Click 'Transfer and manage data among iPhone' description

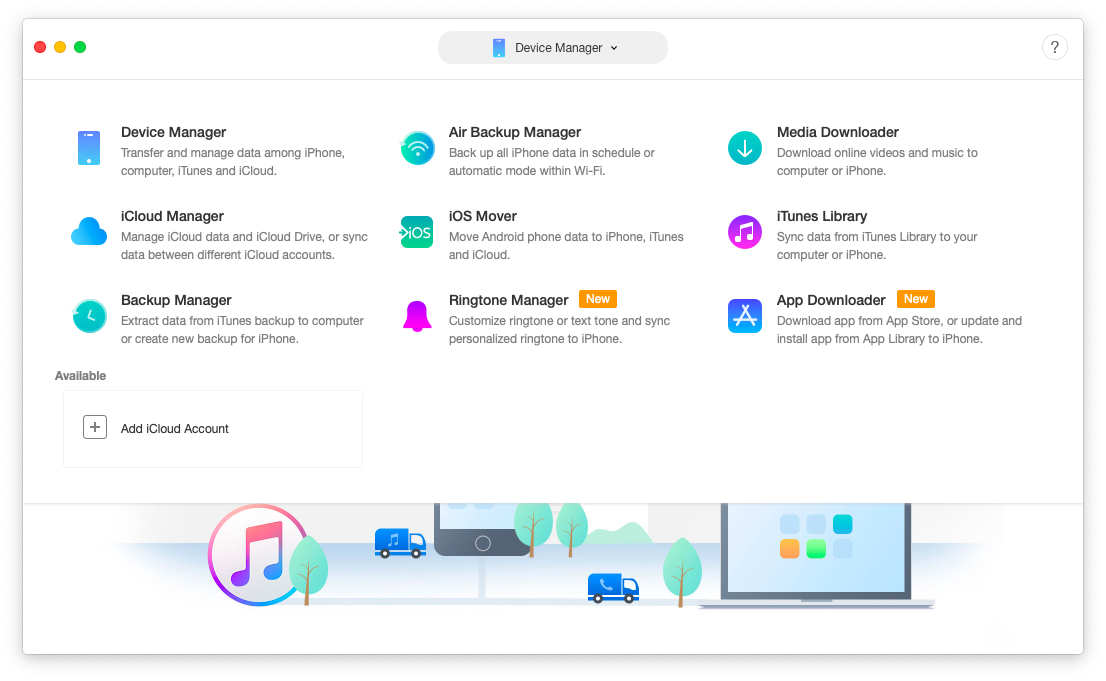(x=233, y=162)
